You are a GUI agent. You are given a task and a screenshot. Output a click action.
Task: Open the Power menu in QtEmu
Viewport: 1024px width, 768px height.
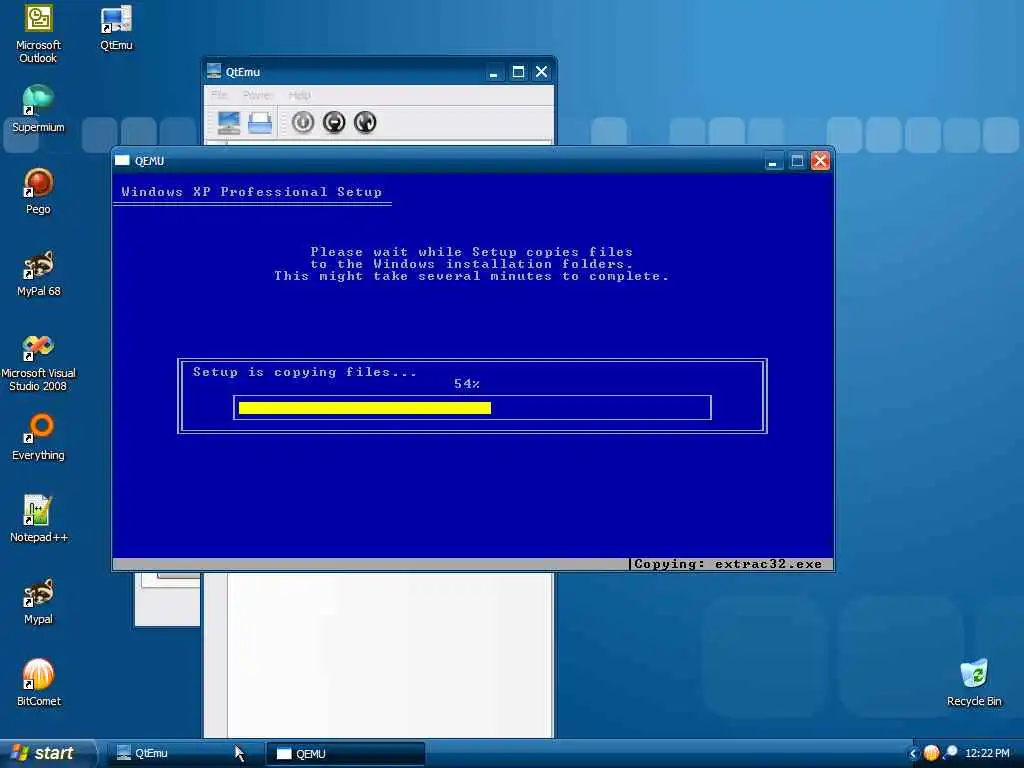[x=258, y=95]
